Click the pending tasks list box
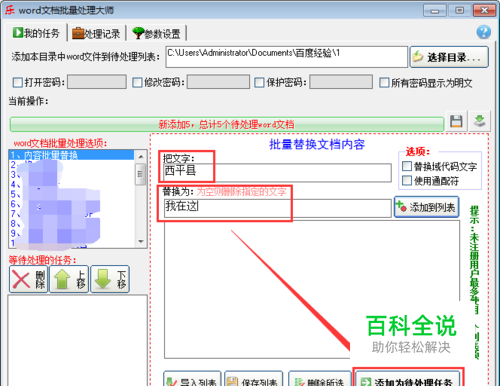The image size is (500, 386). [78, 340]
